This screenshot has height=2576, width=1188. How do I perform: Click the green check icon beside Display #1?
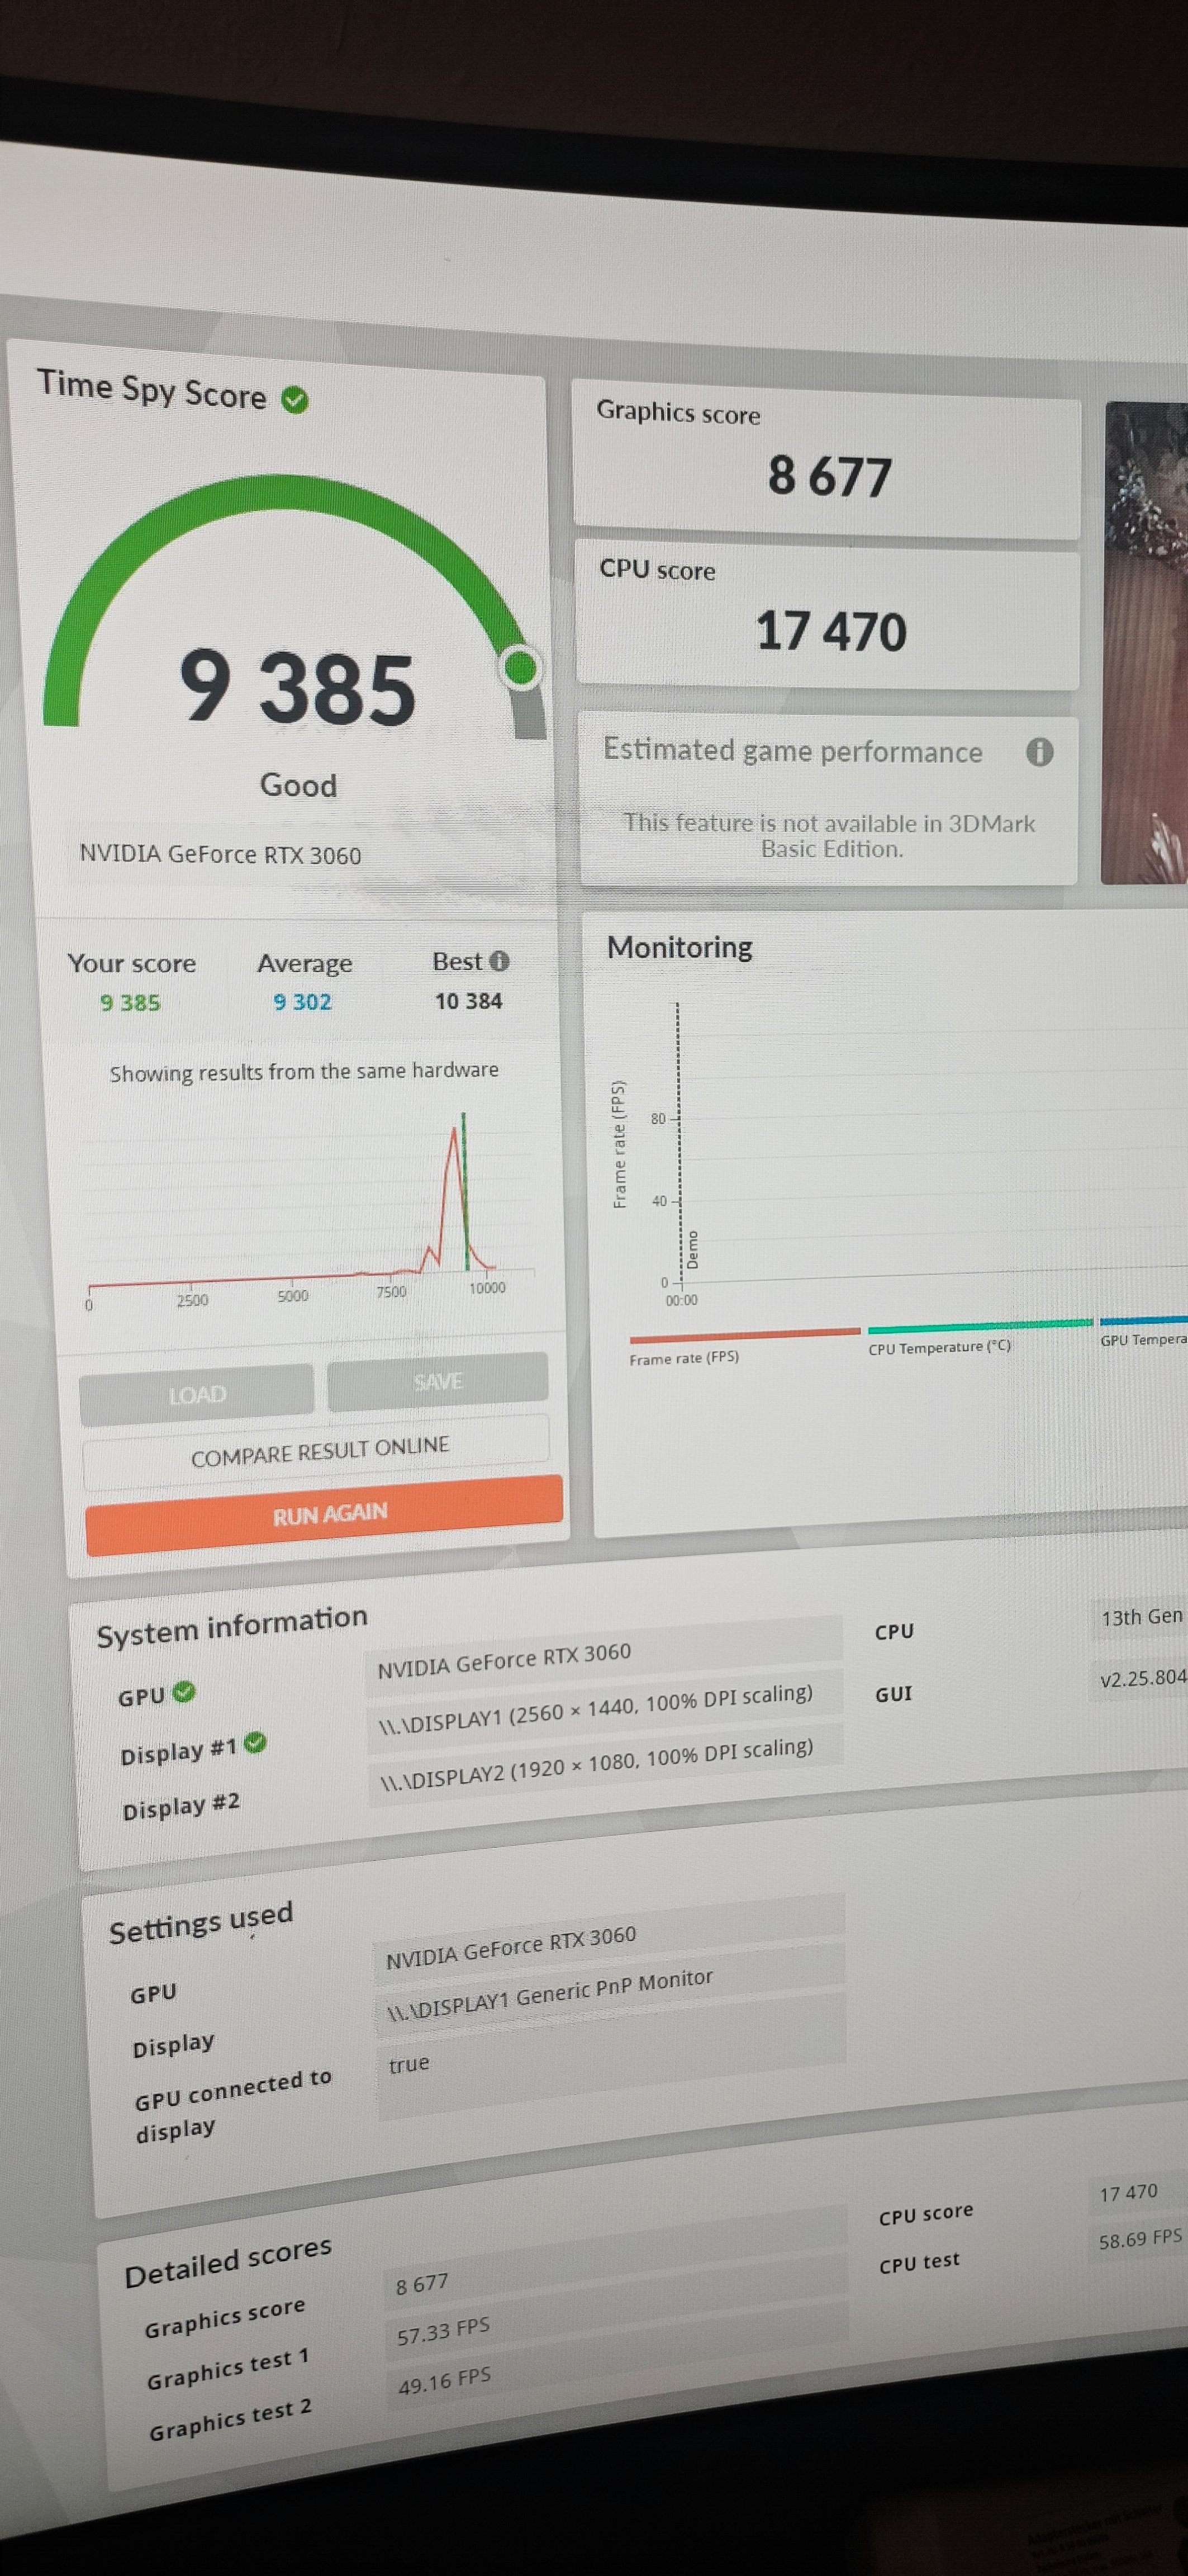coord(256,1743)
